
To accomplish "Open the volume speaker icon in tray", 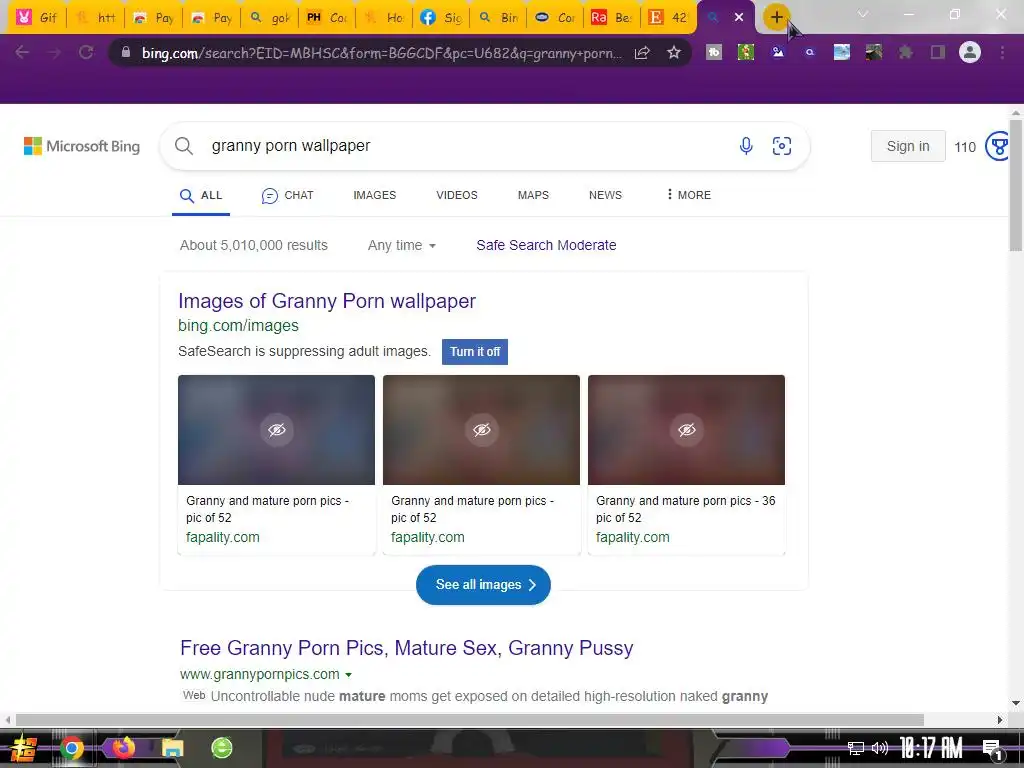I will click(x=880, y=748).
